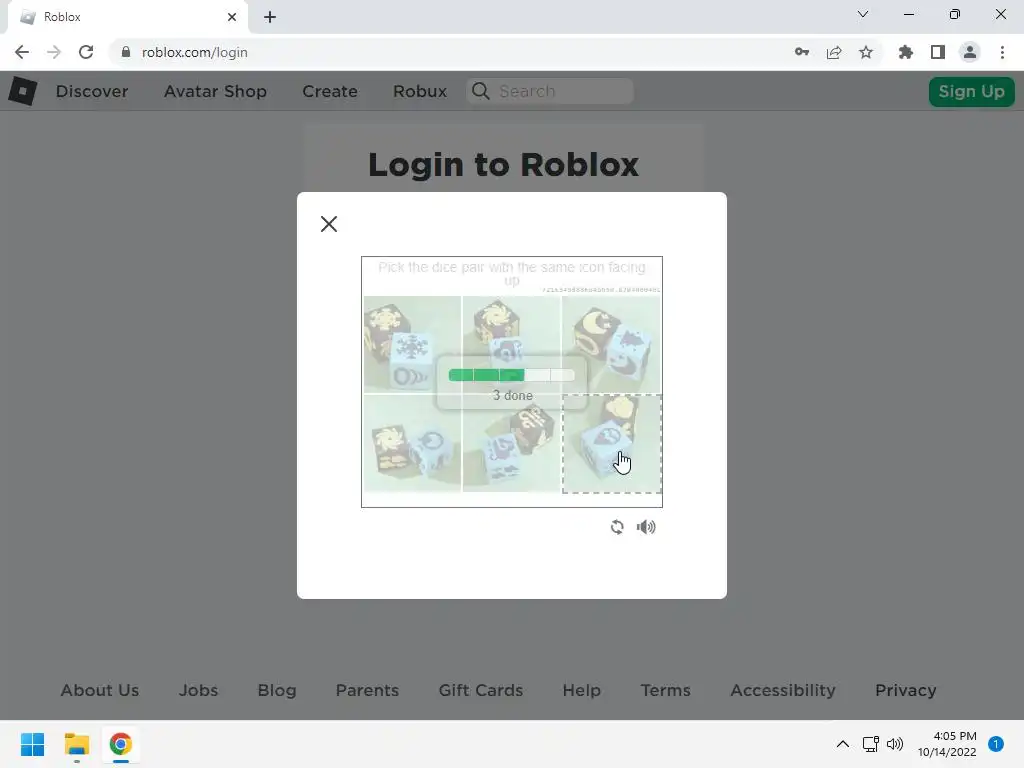
Task: Open the Help footer link
Action: pos(581,690)
